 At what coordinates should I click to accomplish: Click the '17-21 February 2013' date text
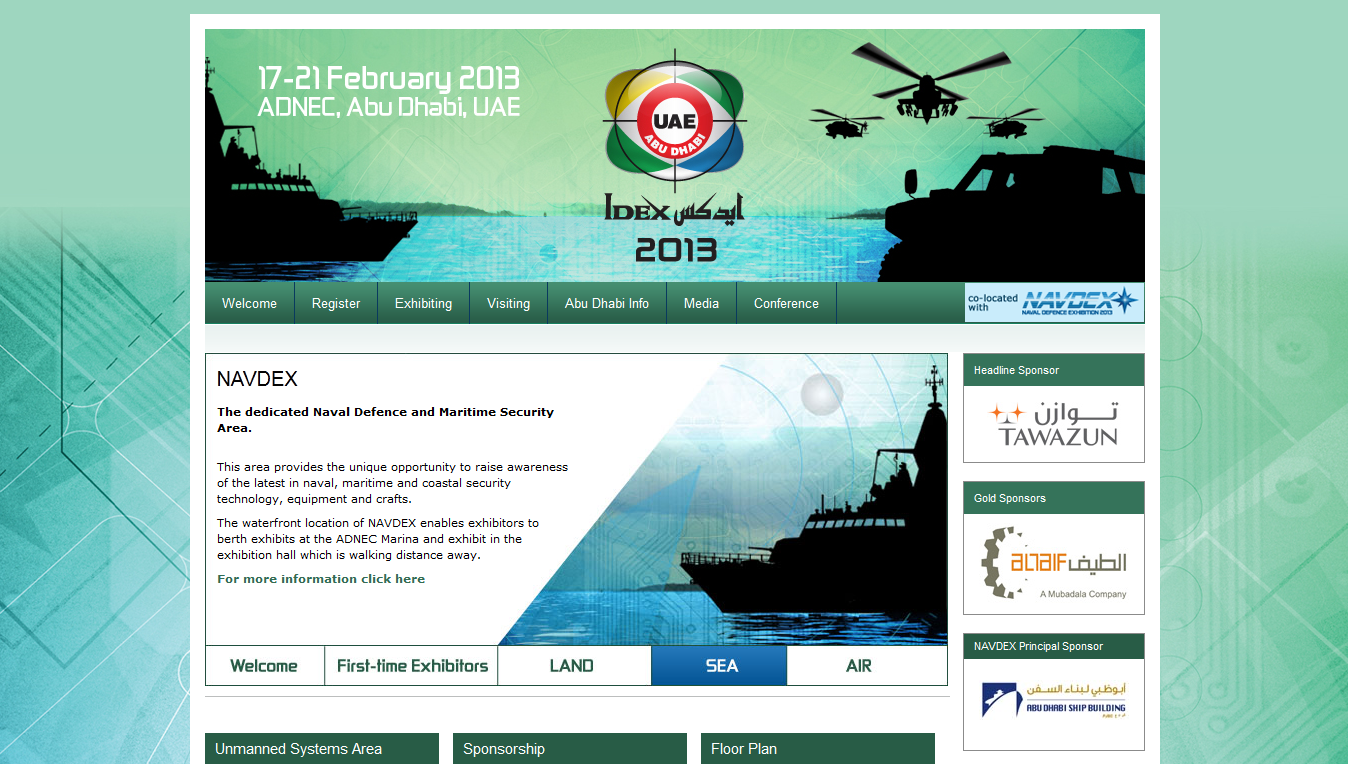[389, 78]
